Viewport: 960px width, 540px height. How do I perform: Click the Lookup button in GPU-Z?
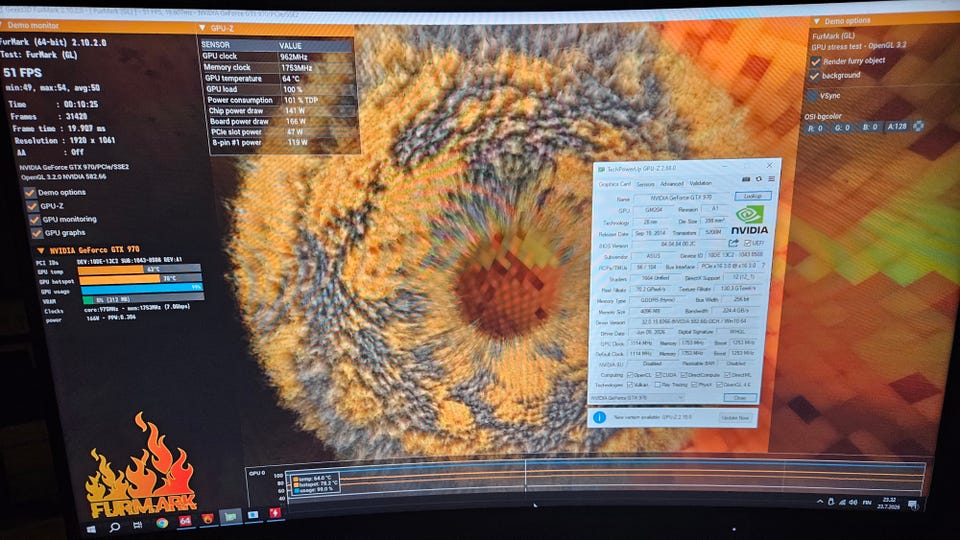point(752,196)
